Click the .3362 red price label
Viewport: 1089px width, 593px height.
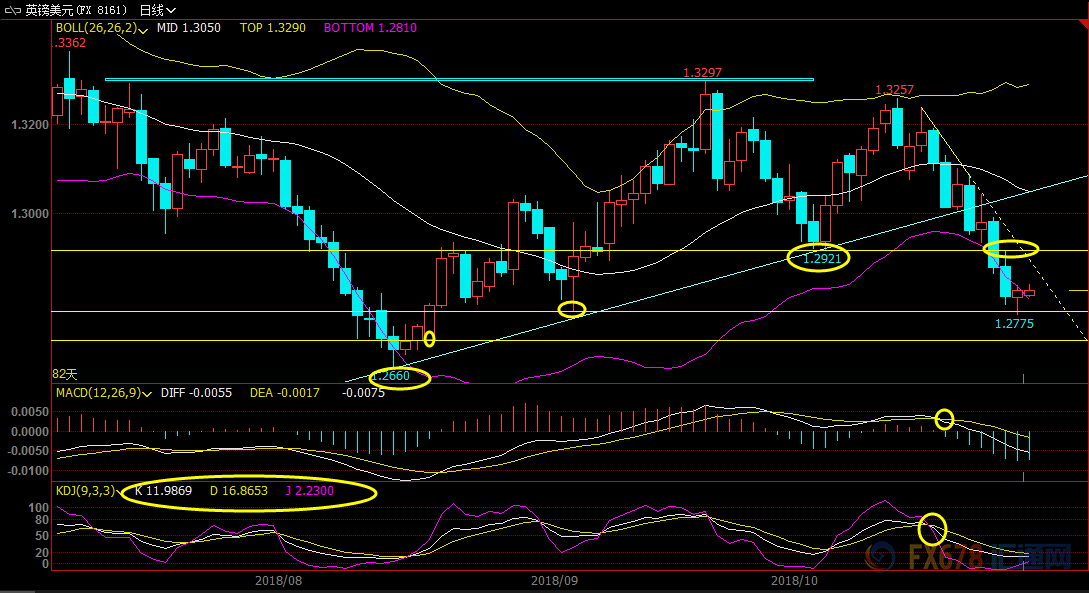pos(70,43)
